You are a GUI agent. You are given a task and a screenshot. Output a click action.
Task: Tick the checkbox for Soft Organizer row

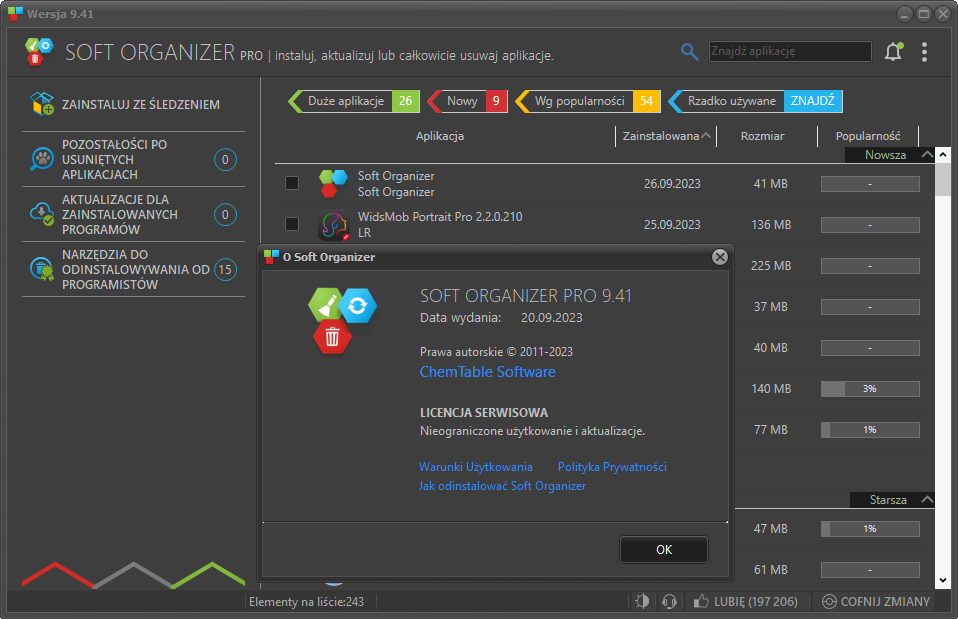click(292, 183)
